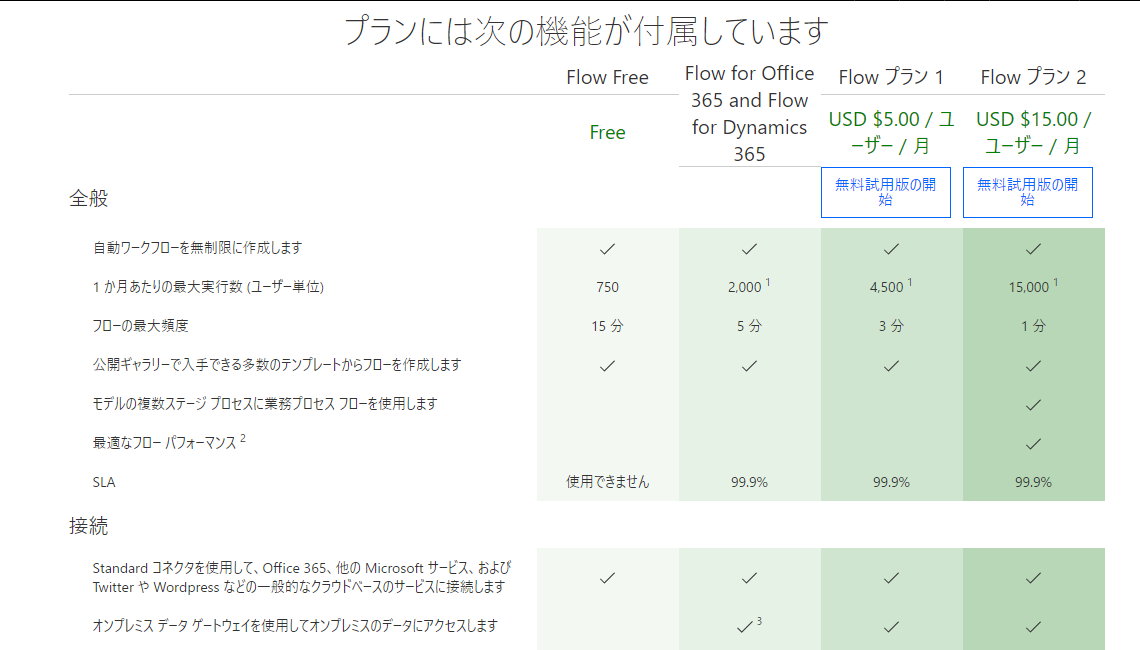Screen dimensions: 1140x650
Task: Click the 自動ワークフローを無制限に作成します row label
Action: pos(197,248)
